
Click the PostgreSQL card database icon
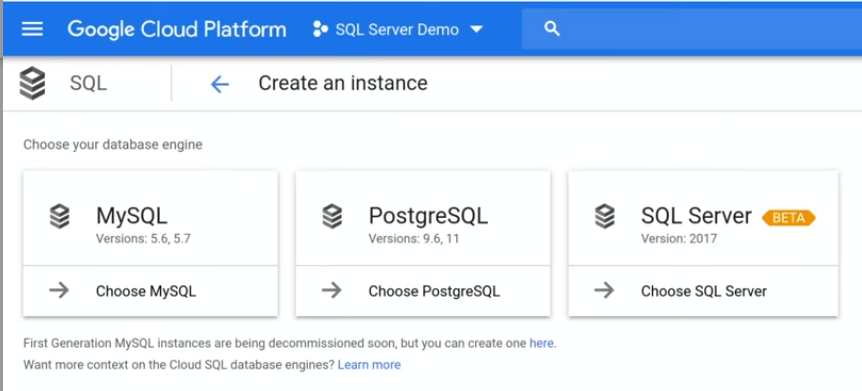pyautogui.click(x=332, y=217)
